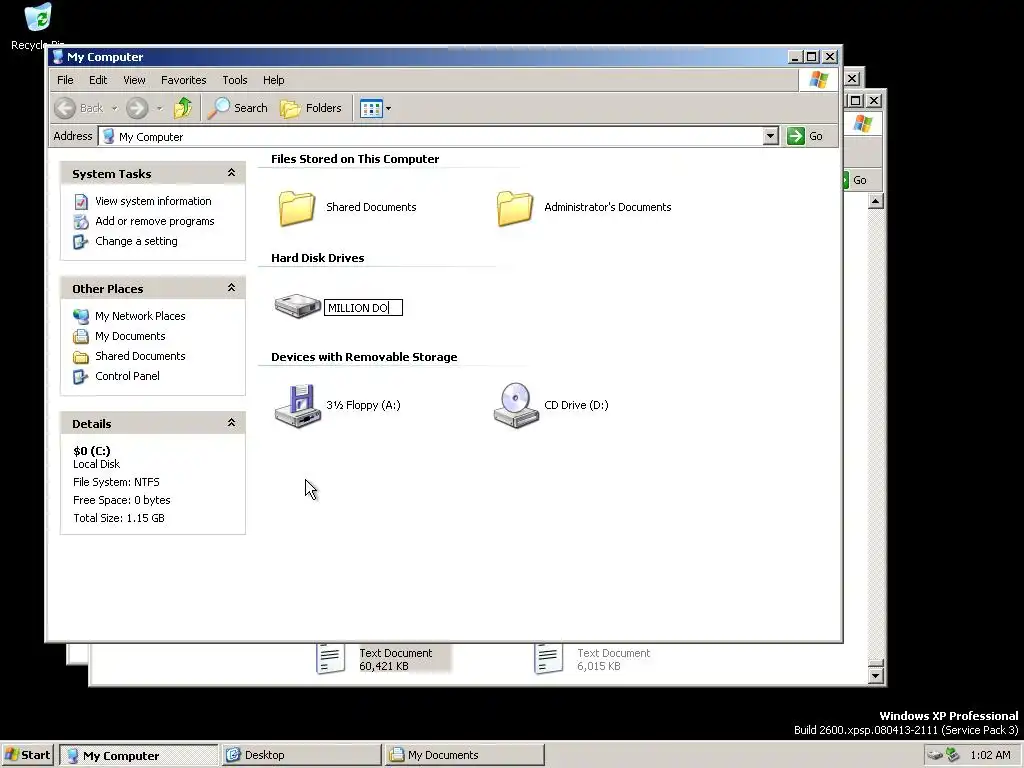The height and width of the screenshot is (768, 1024).
Task: Click the Hard Disk Drives group heading
Action: [x=317, y=258]
